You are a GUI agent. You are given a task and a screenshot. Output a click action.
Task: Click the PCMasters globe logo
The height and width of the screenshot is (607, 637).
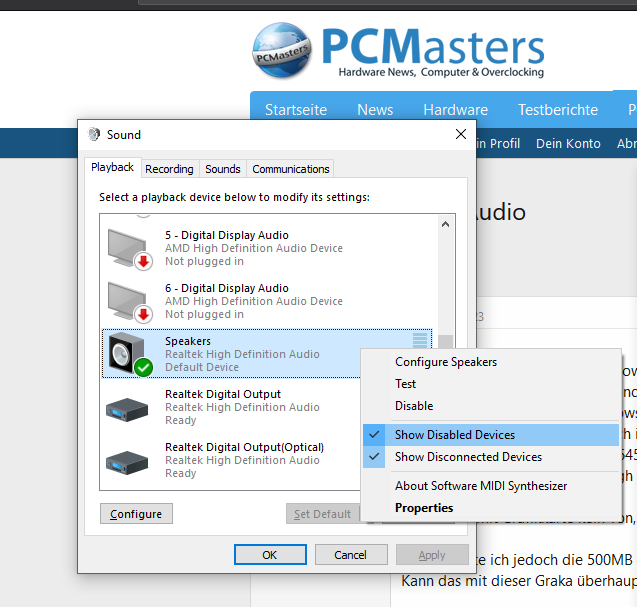point(282,50)
